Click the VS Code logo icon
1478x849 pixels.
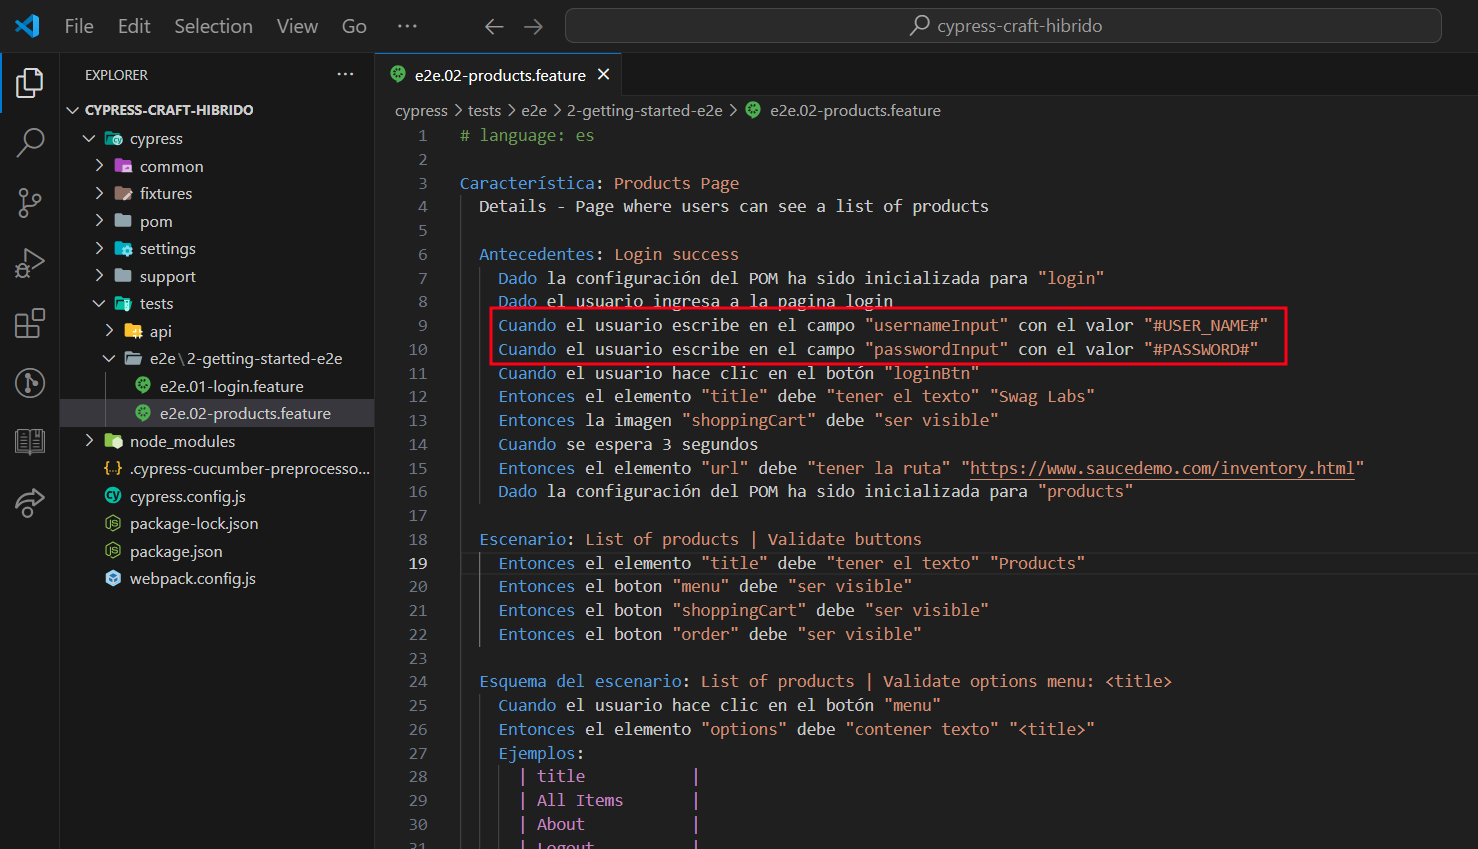pyautogui.click(x=27, y=26)
